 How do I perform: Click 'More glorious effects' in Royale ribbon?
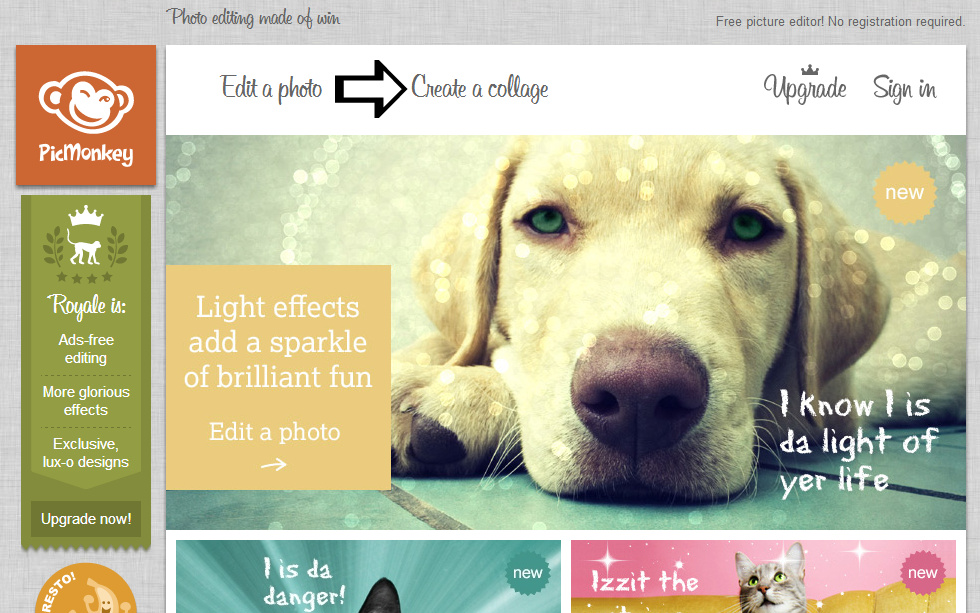[x=86, y=401]
